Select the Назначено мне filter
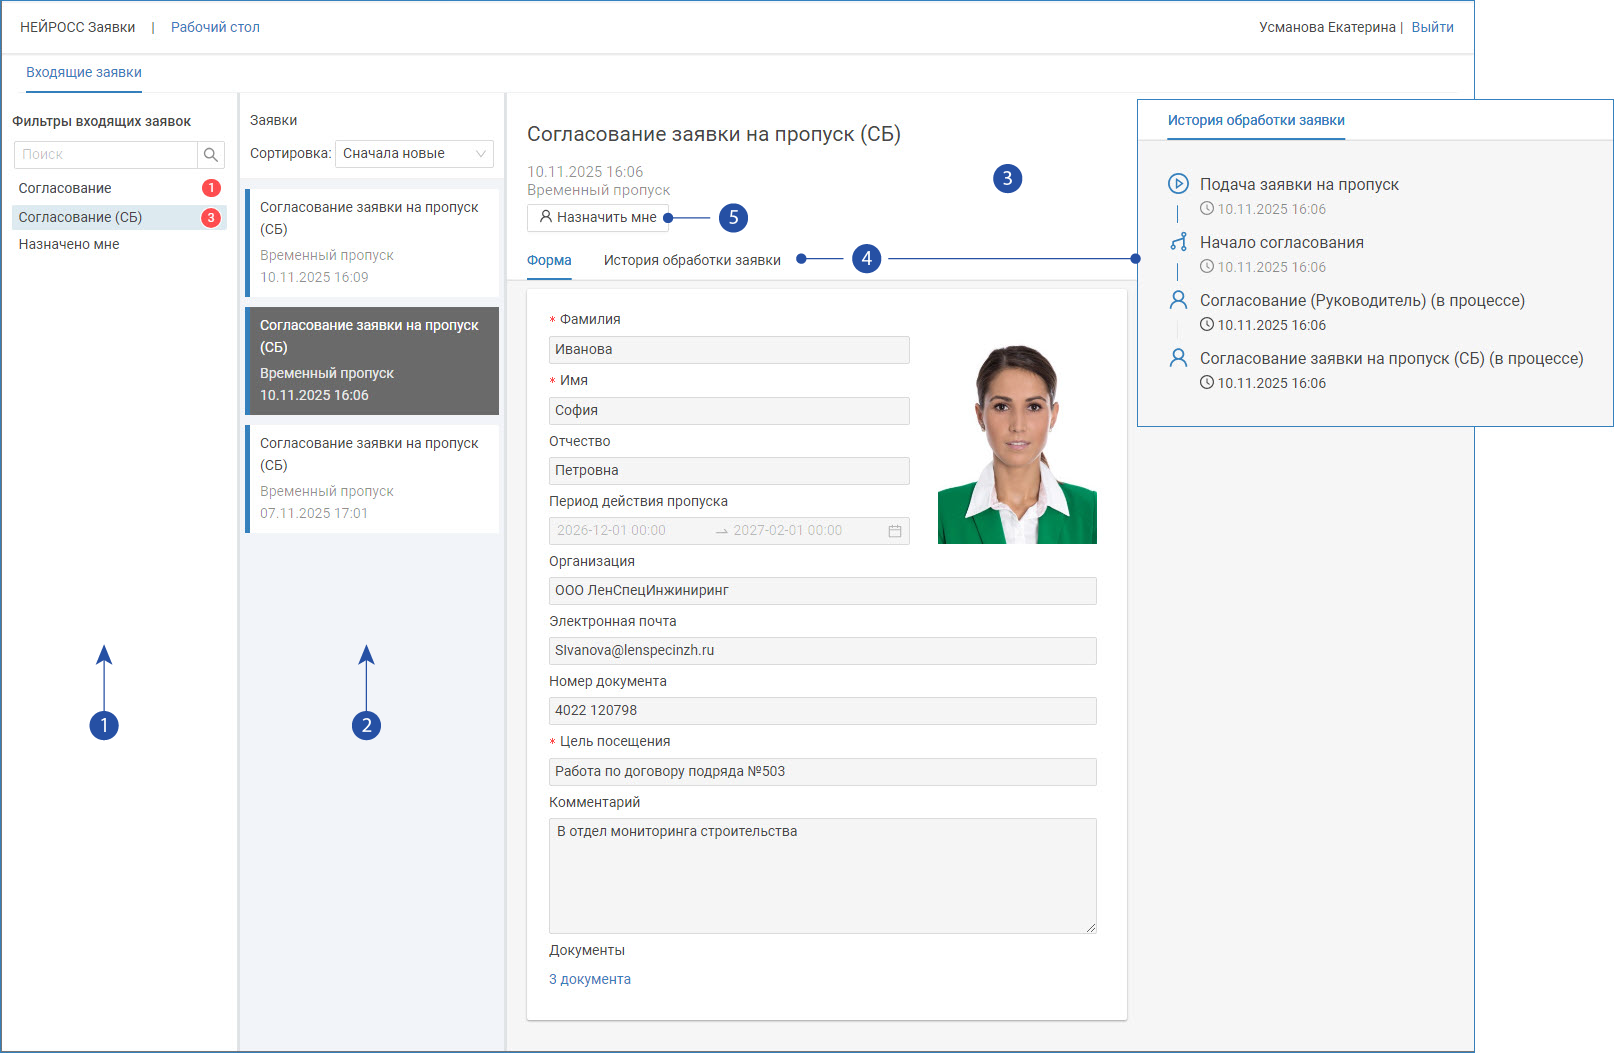This screenshot has width=1614, height=1053. 69,244
